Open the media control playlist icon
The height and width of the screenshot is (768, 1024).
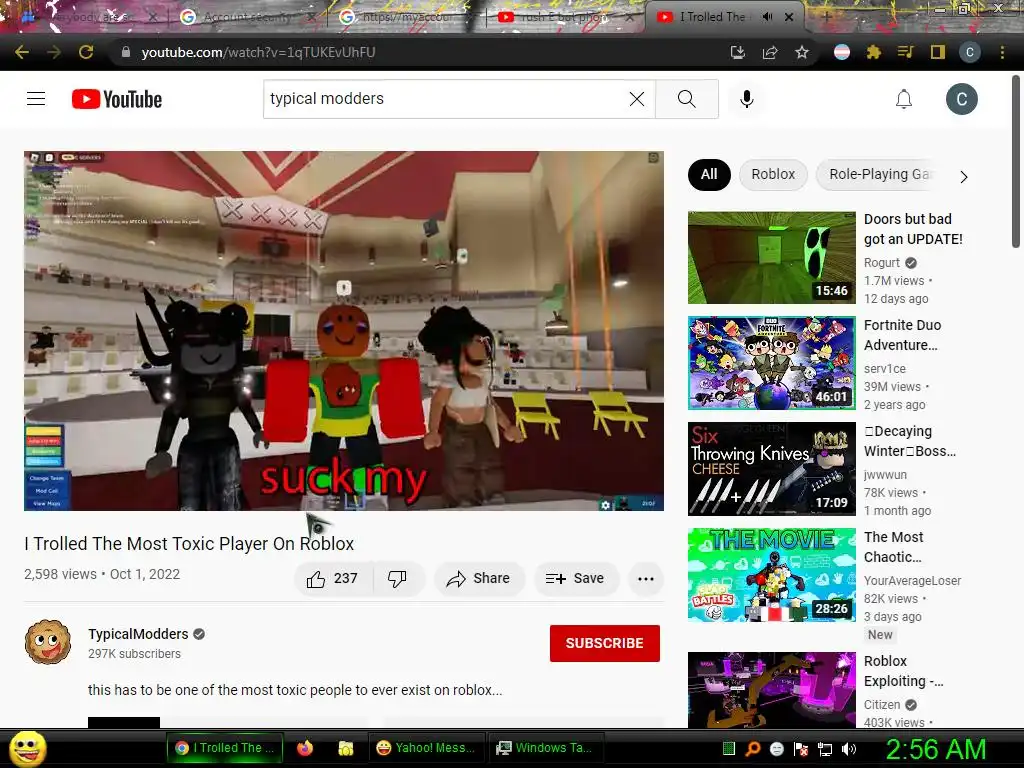coord(905,52)
